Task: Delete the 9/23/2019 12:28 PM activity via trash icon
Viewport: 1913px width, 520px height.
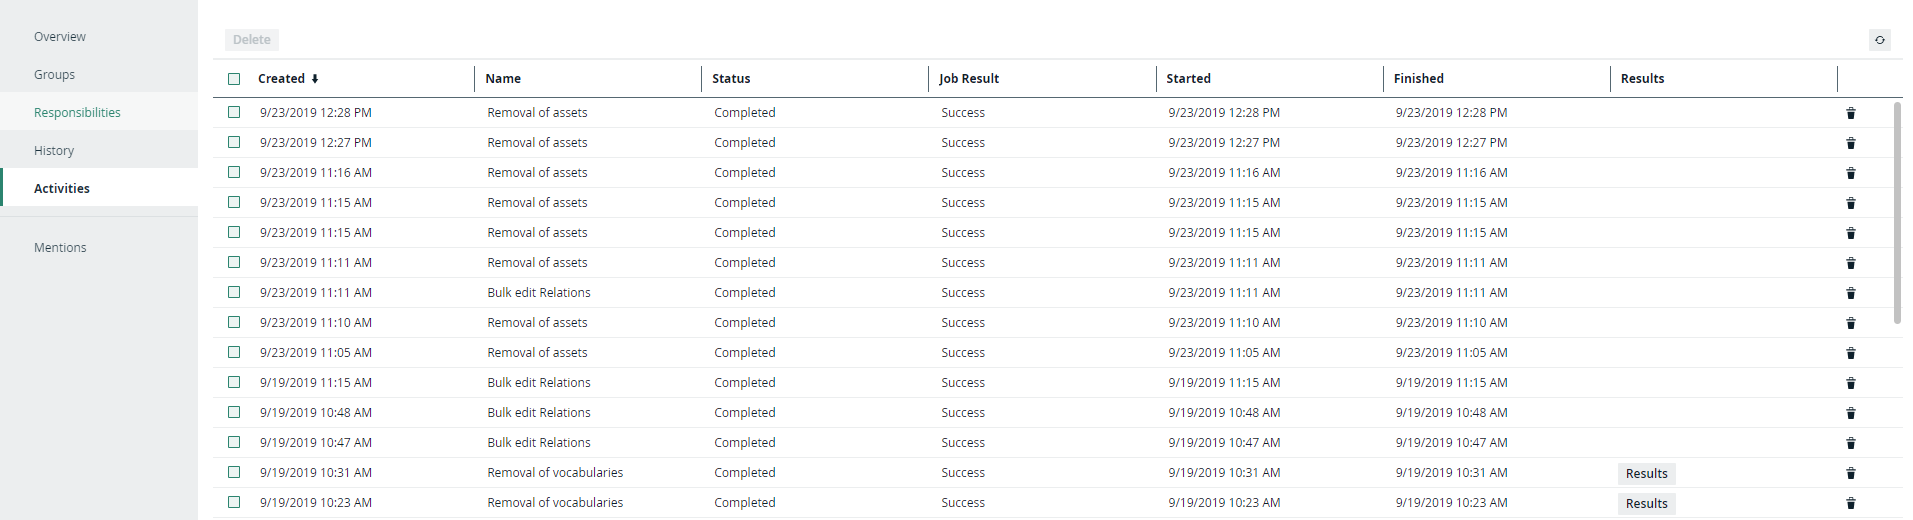Action: point(1850,113)
